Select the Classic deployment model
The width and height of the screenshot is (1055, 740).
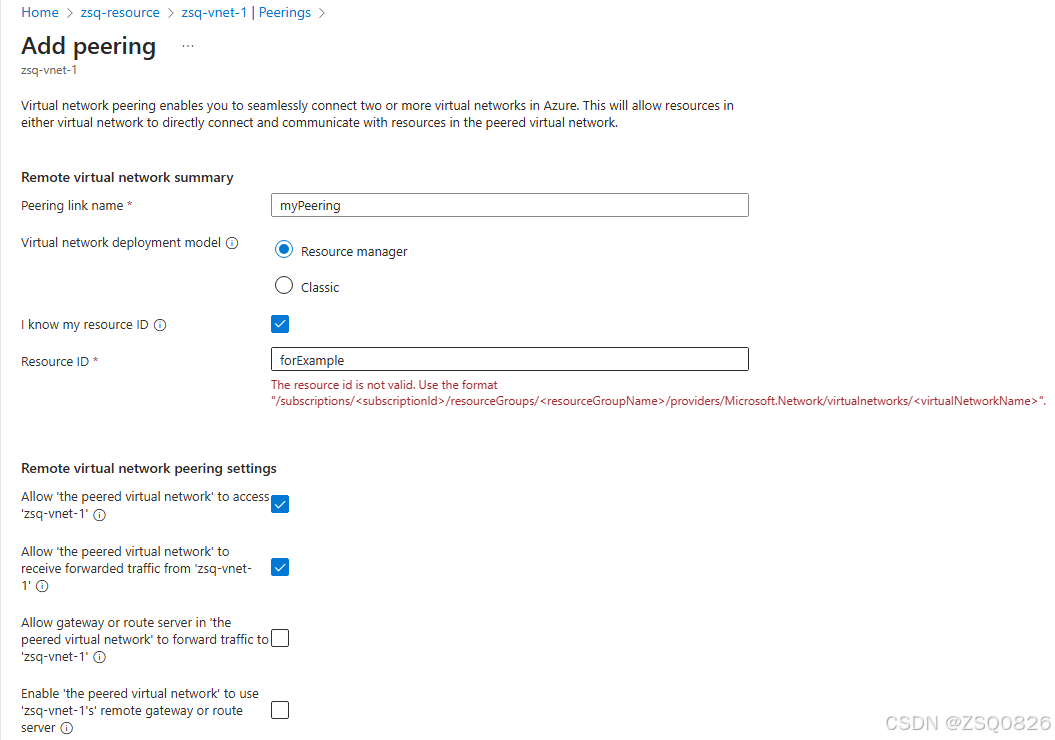[x=284, y=285]
